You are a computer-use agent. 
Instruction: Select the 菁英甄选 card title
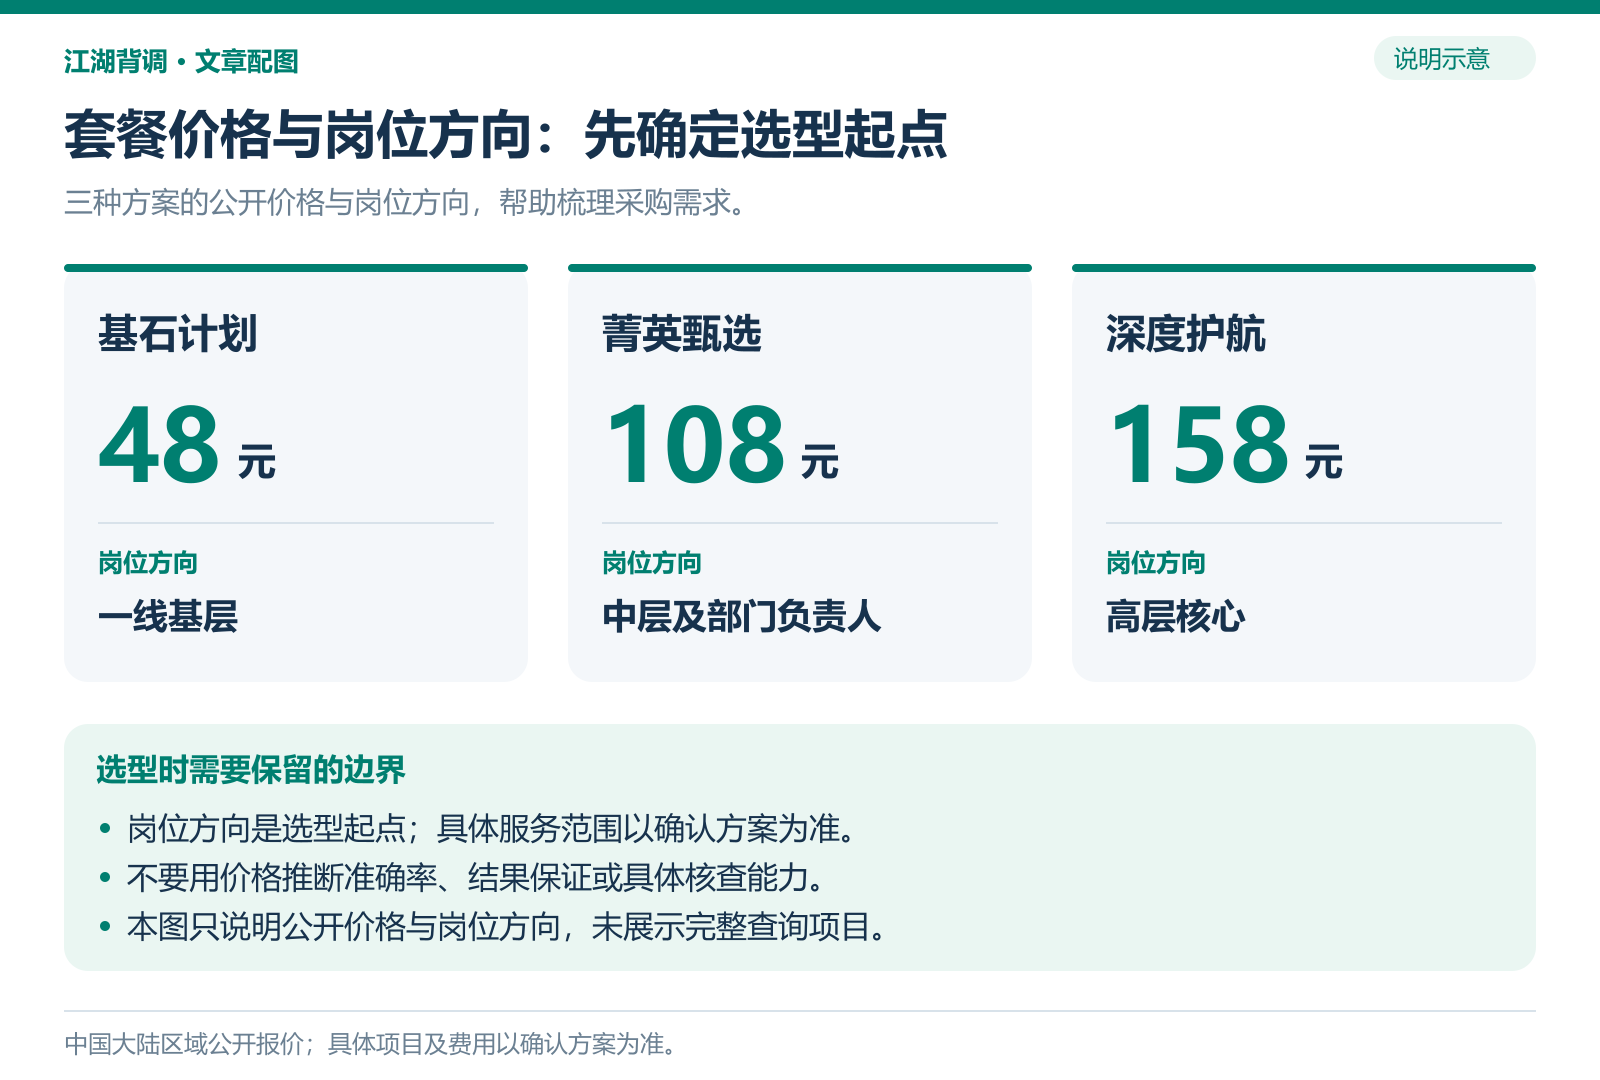pyautogui.click(x=682, y=334)
